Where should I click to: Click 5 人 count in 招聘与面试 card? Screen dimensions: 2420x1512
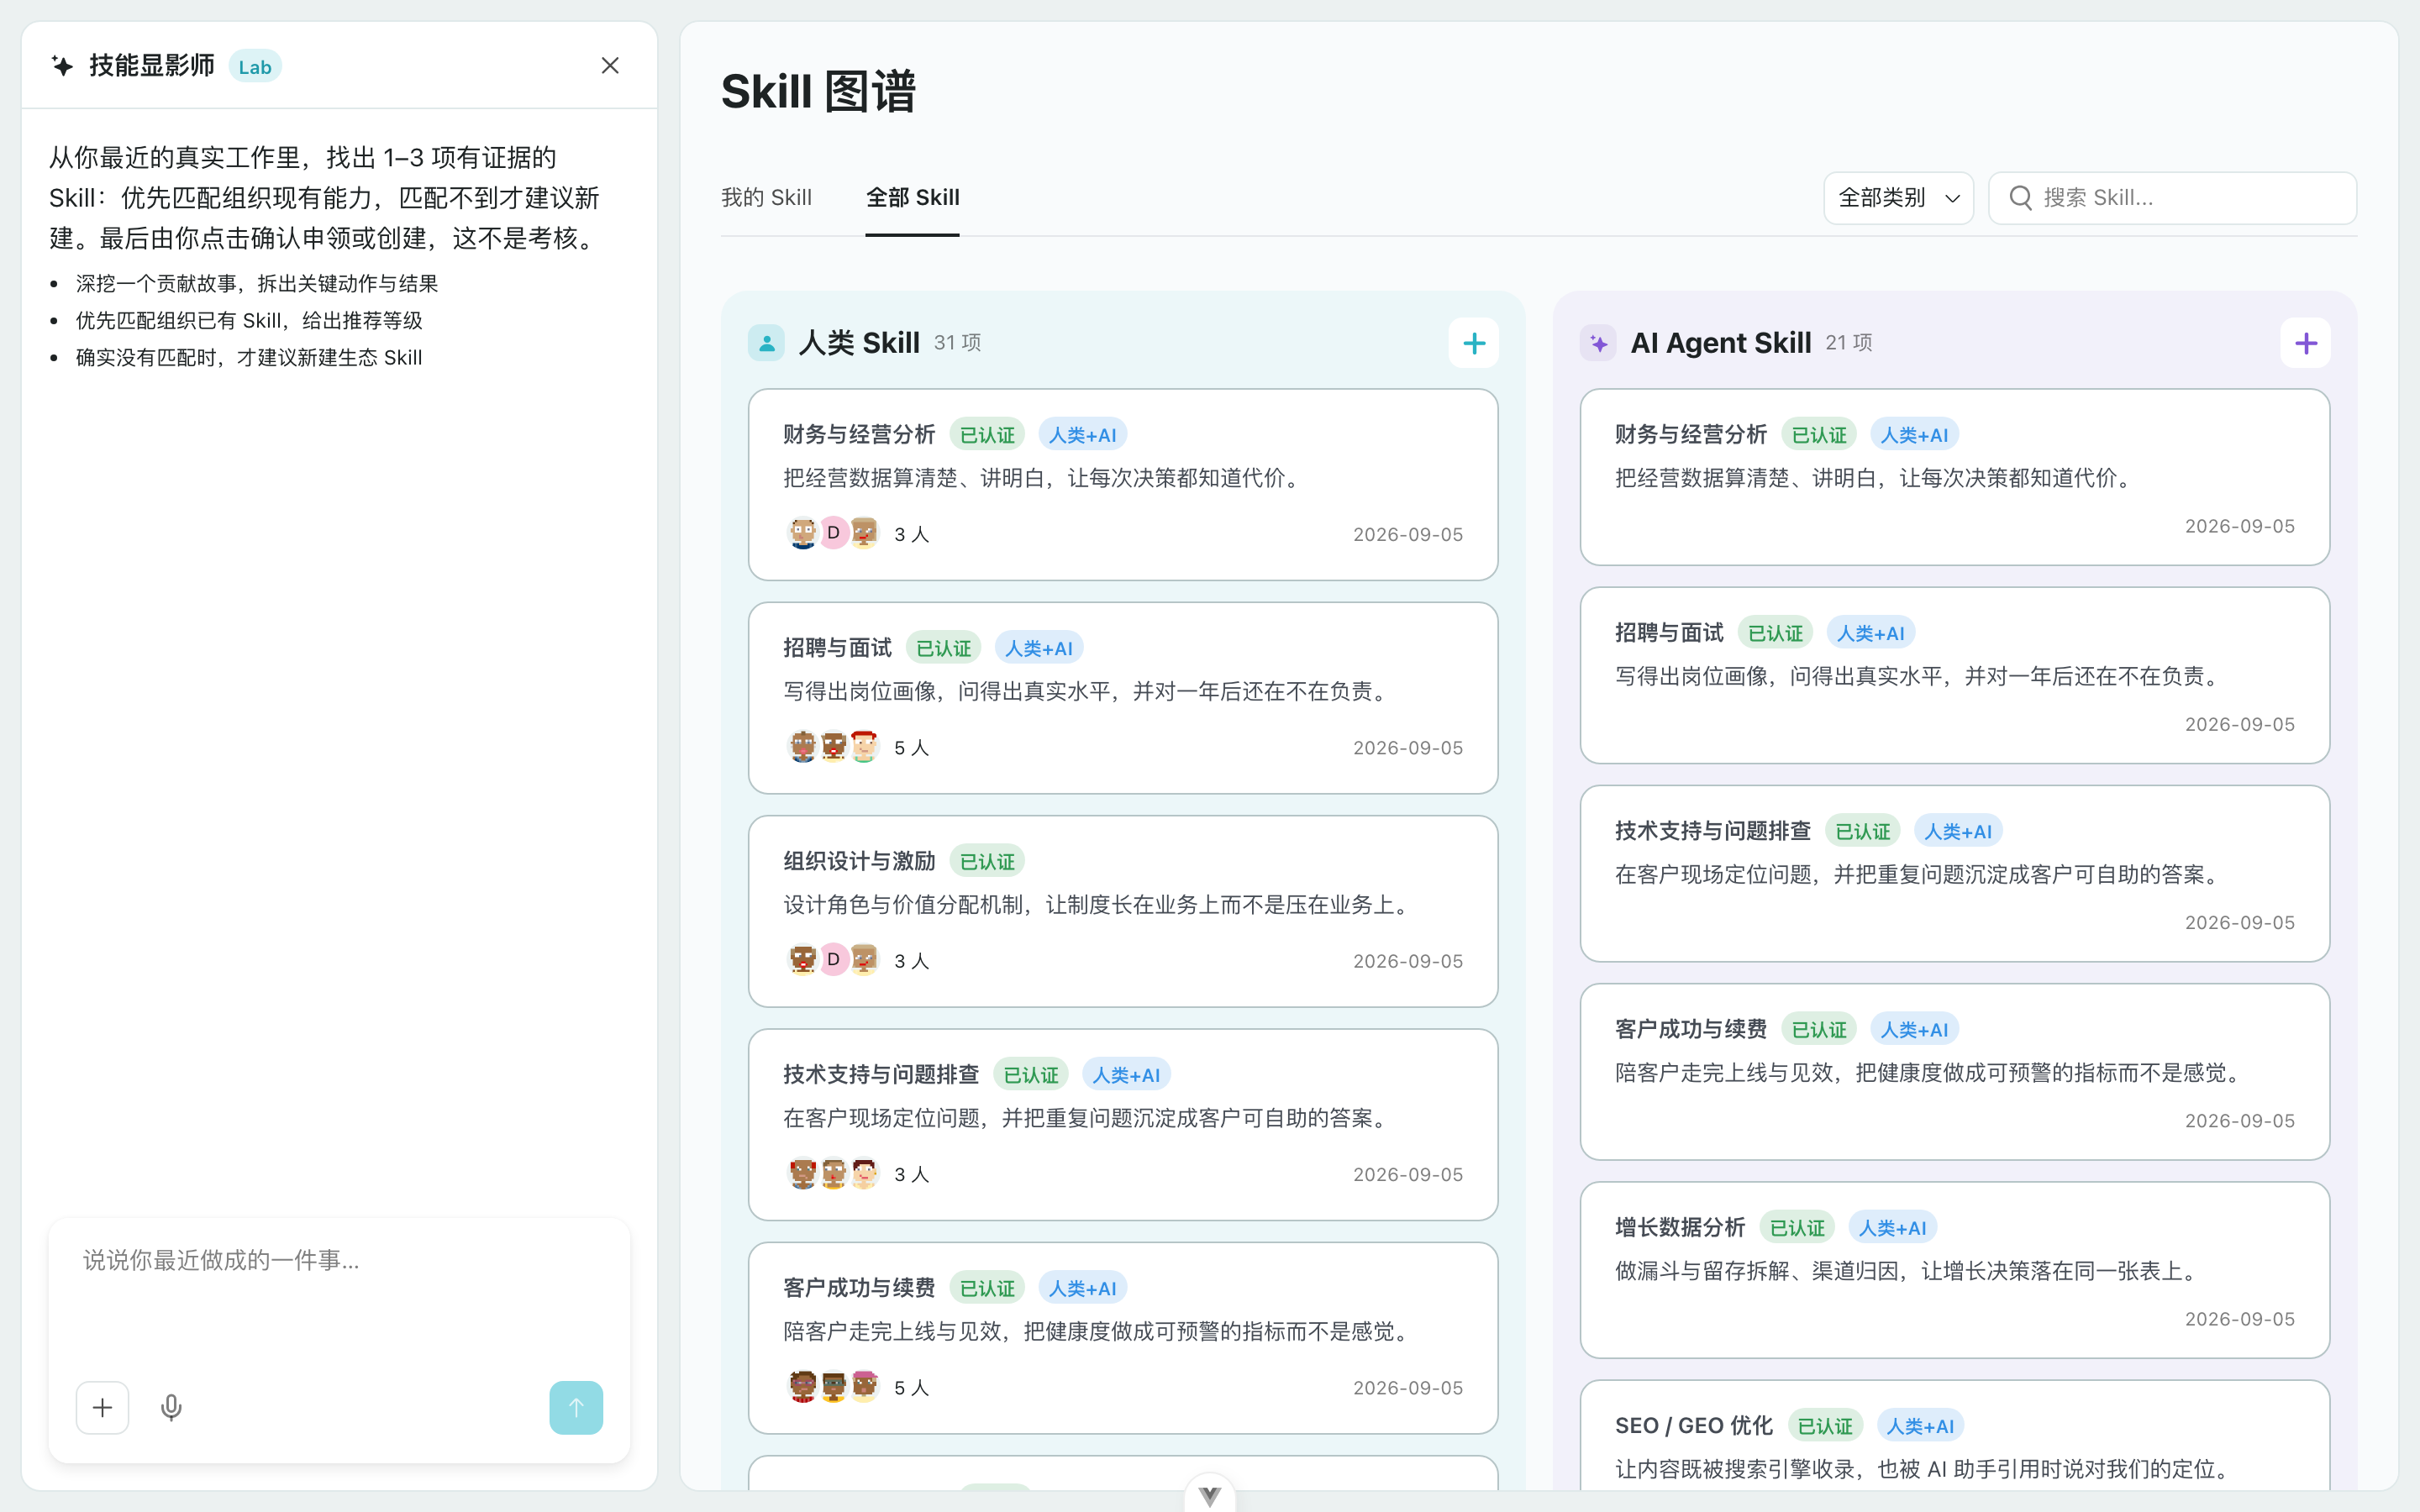pyautogui.click(x=911, y=748)
